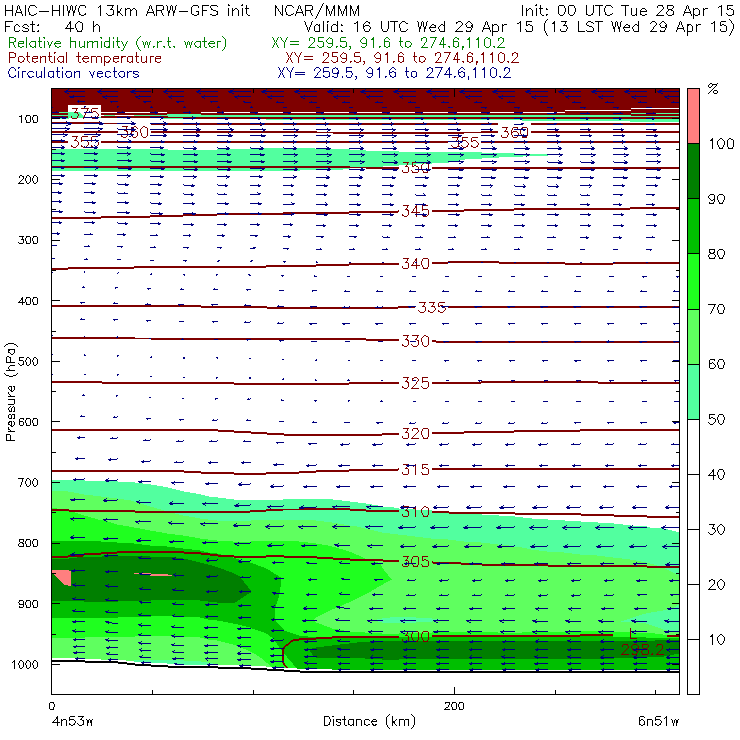Click the colorbar 30 percent label
Screen dimensions: 740x740
click(x=716, y=530)
